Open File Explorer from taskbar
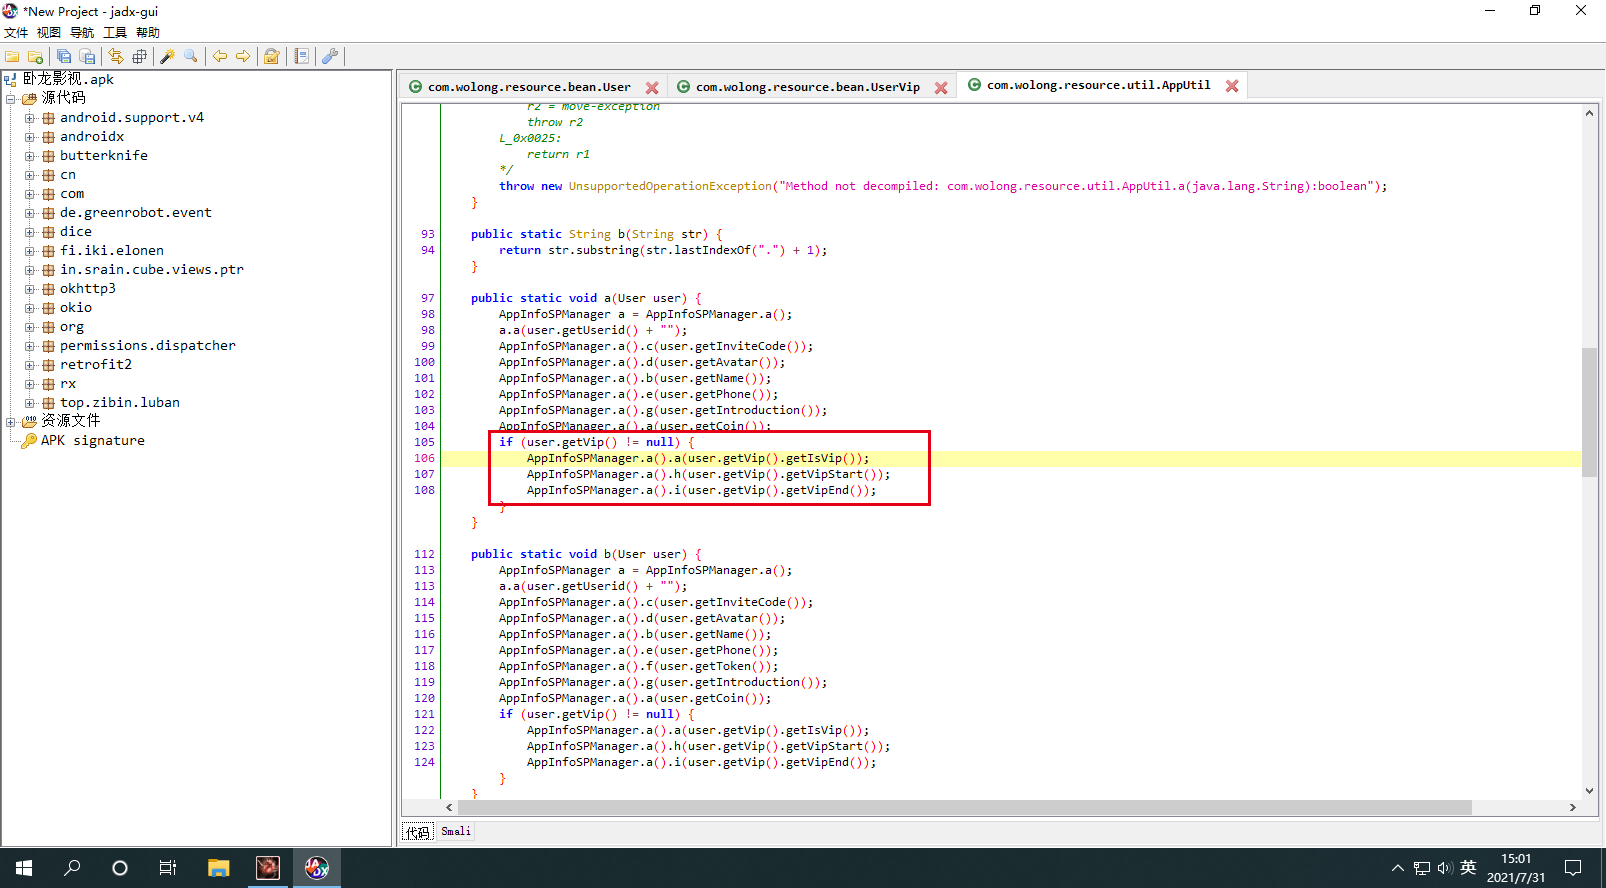This screenshot has height=888, width=1606. click(x=219, y=868)
